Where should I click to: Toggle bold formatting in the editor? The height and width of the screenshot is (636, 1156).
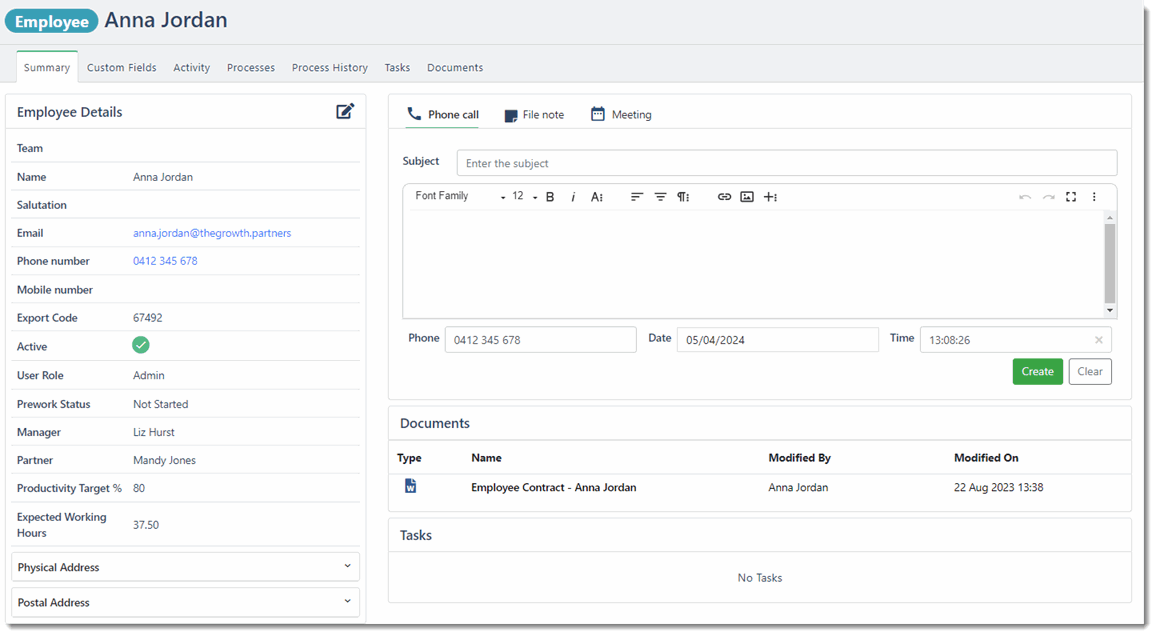pyautogui.click(x=549, y=196)
